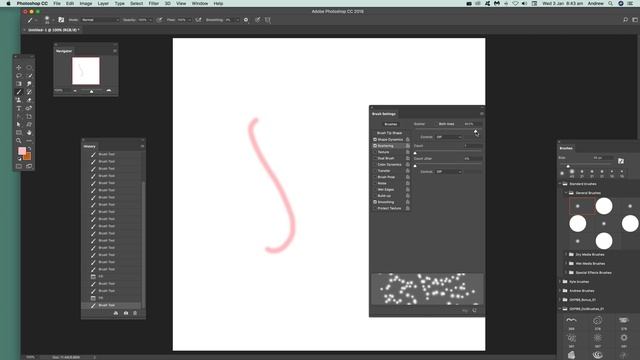Enable airbrush-style build-up in options bar
The image size is (640, 360).
click(x=198, y=20)
